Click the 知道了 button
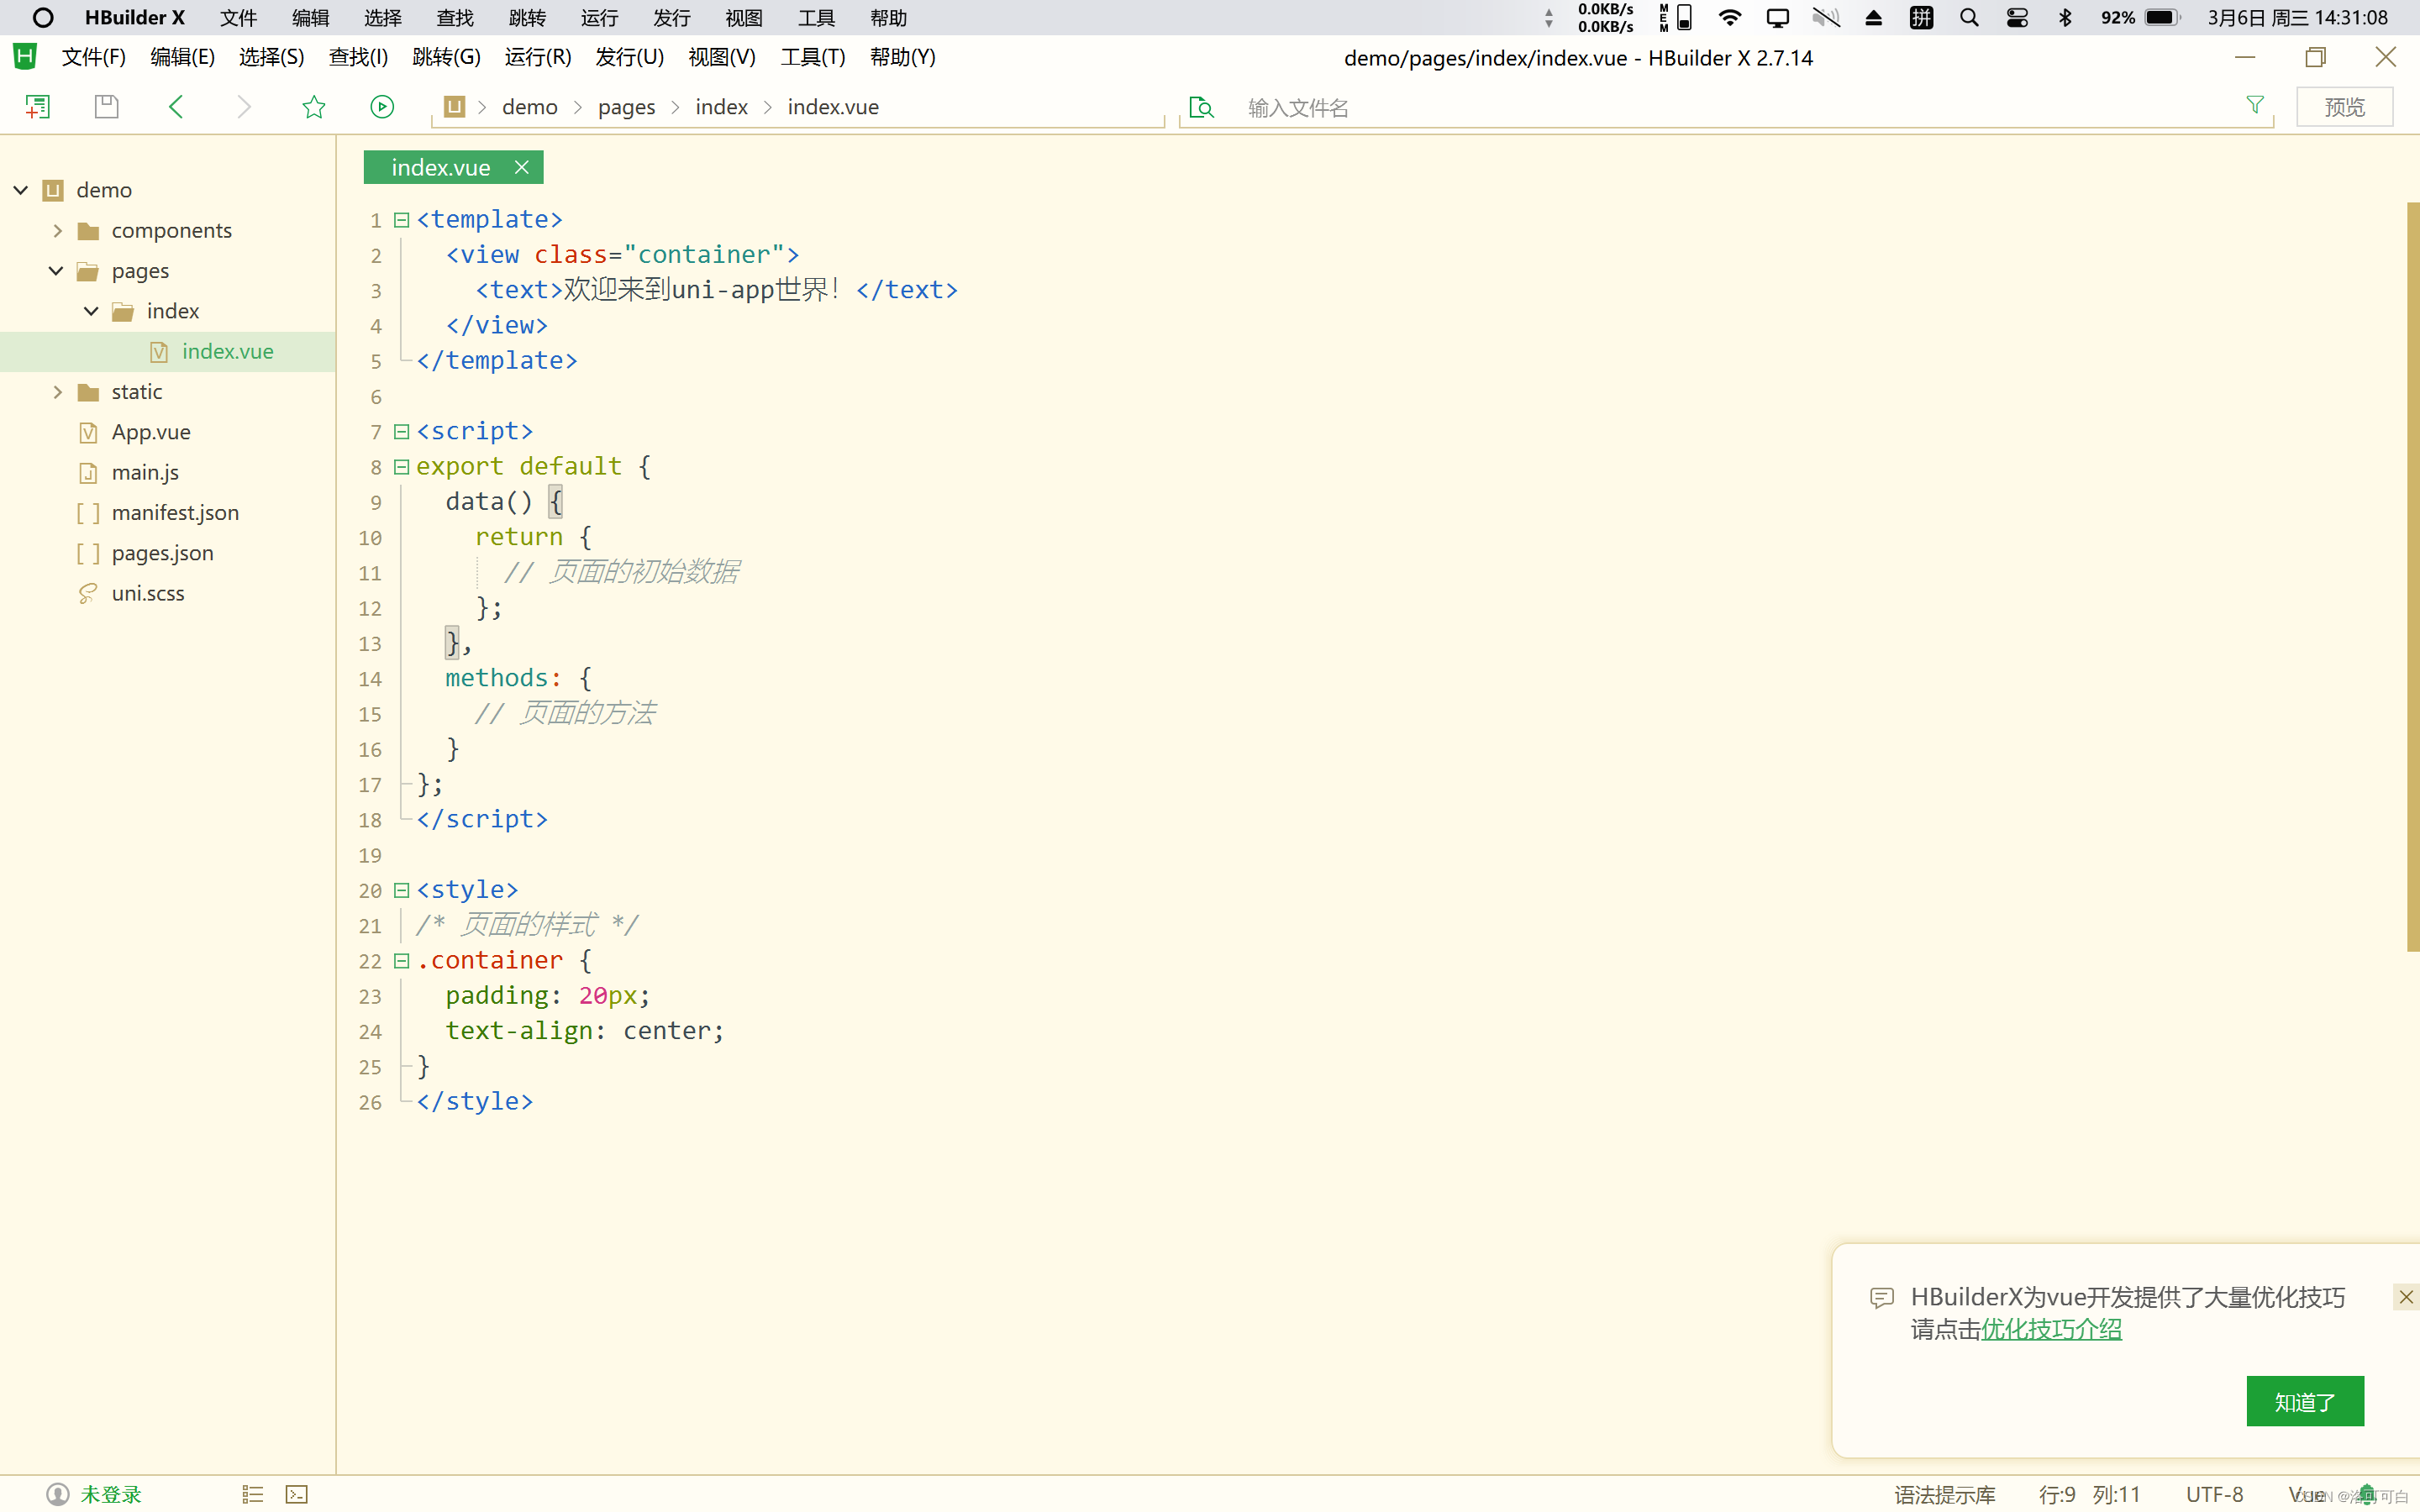Screen dimensions: 2420x1512 pyautogui.click(x=2304, y=1401)
